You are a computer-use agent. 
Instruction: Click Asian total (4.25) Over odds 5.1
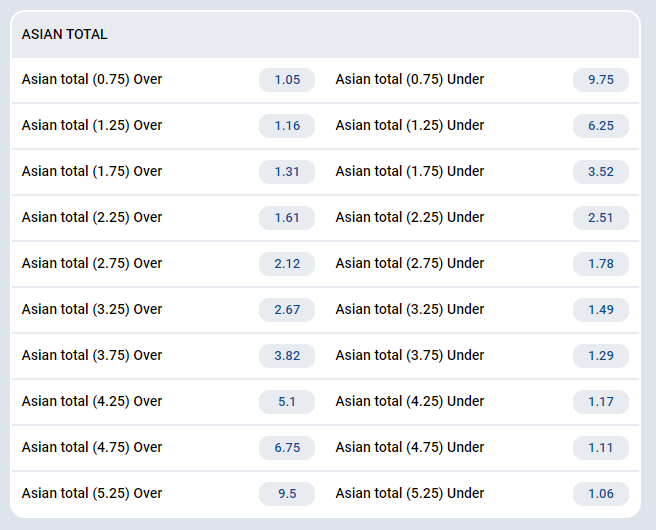(286, 402)
